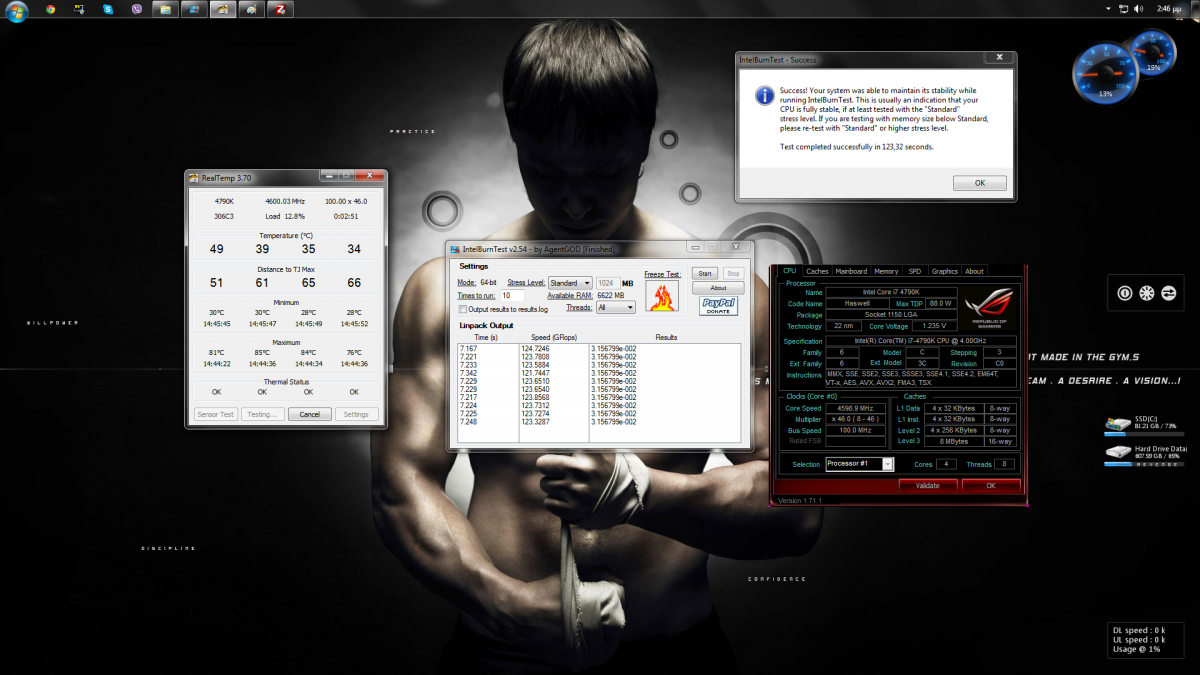Viewport: 1200px width, 675px height.
Task: Stop the IntelBurnTest run
Action: pos(733,273)
